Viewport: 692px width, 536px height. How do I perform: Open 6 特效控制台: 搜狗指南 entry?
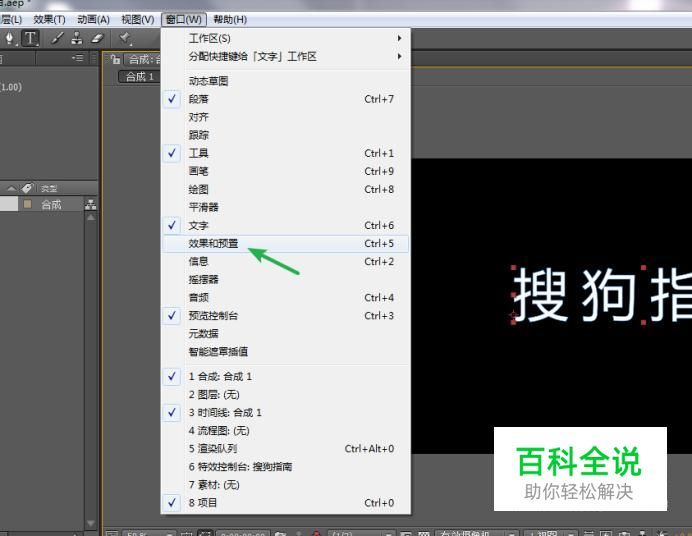[x=286, y=467]
